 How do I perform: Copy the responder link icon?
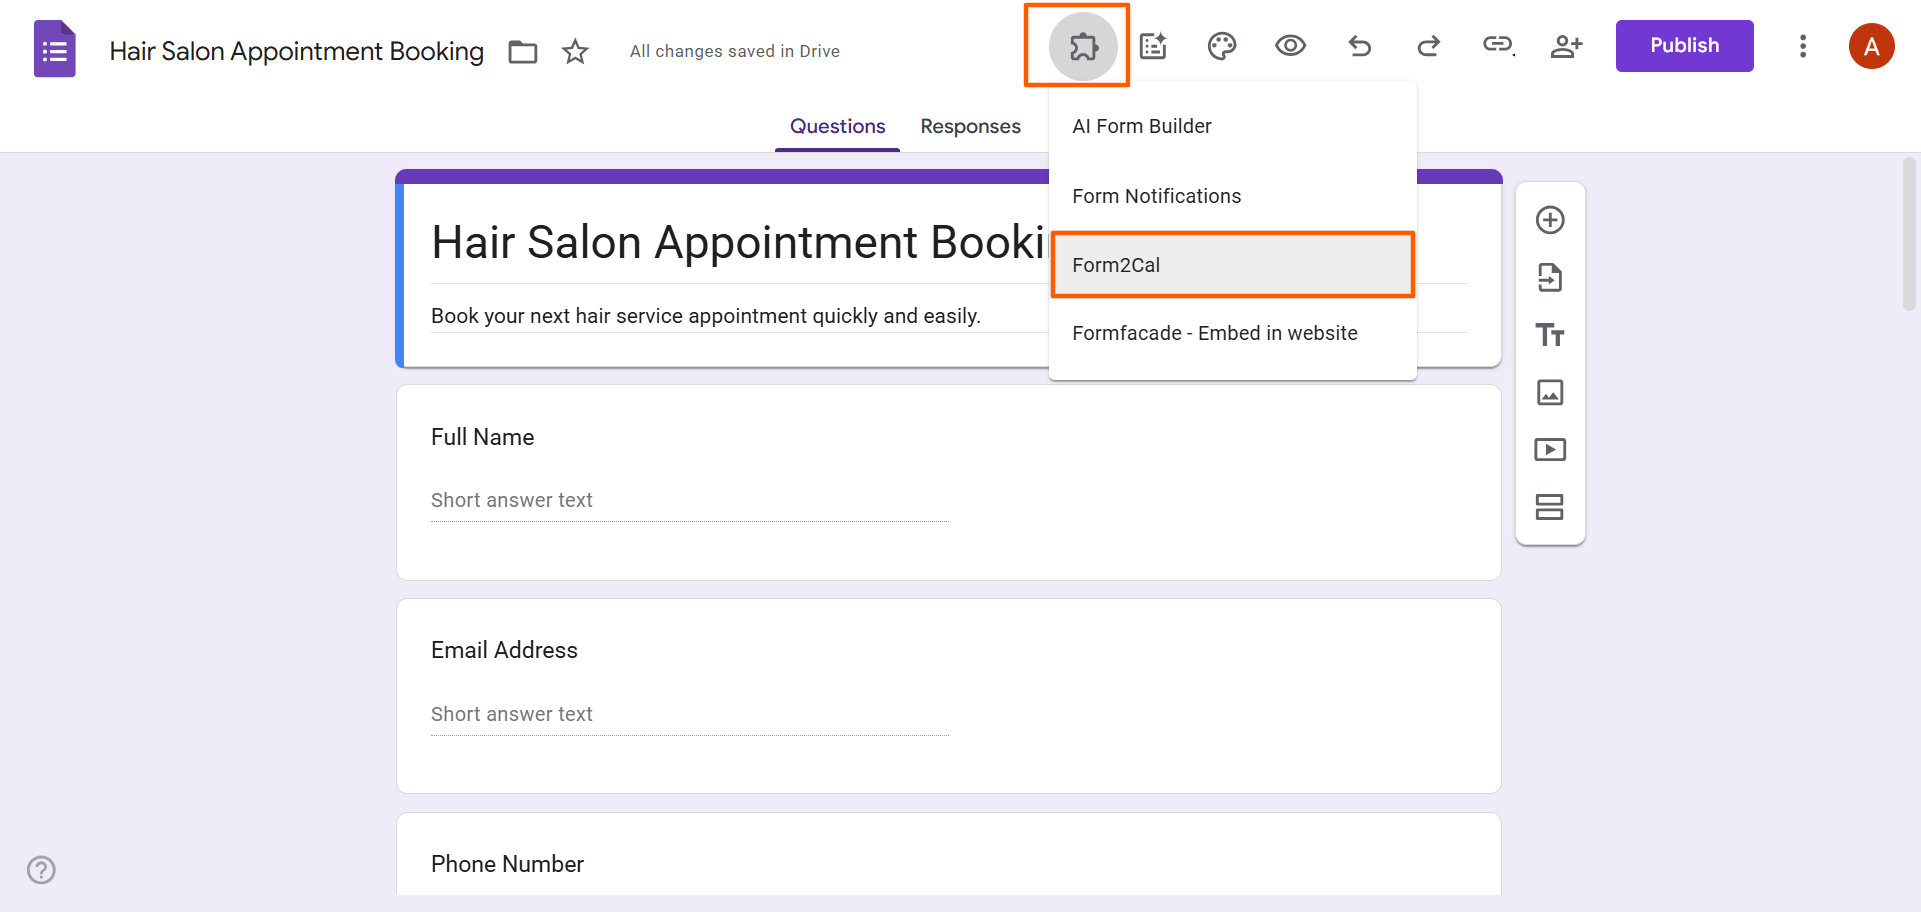tap(1497, 46)
